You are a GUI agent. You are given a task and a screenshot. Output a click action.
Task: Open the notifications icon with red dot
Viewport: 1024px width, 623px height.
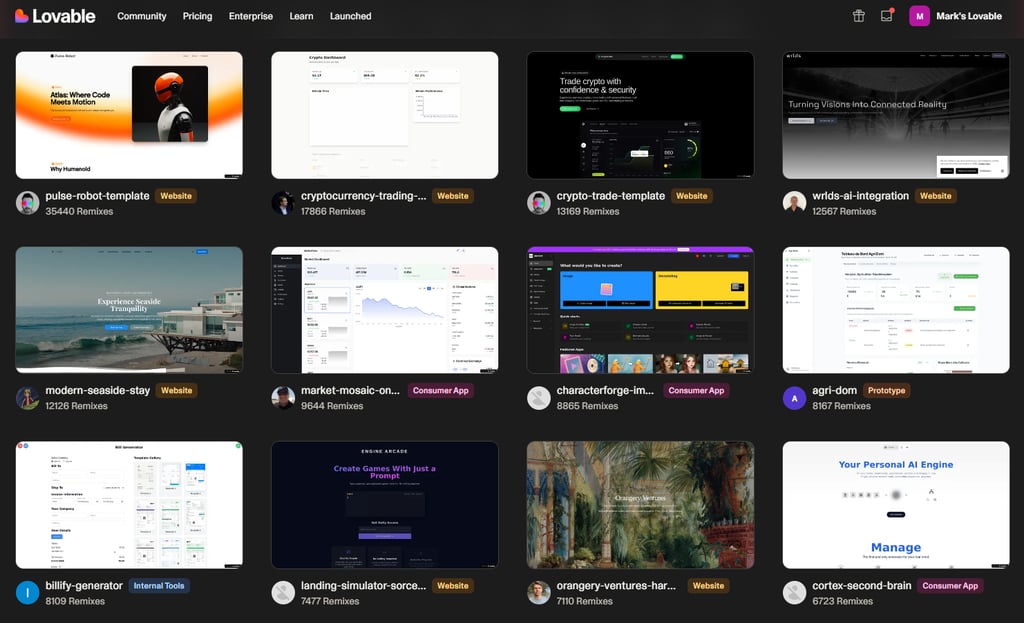click(x=887, y=16)
